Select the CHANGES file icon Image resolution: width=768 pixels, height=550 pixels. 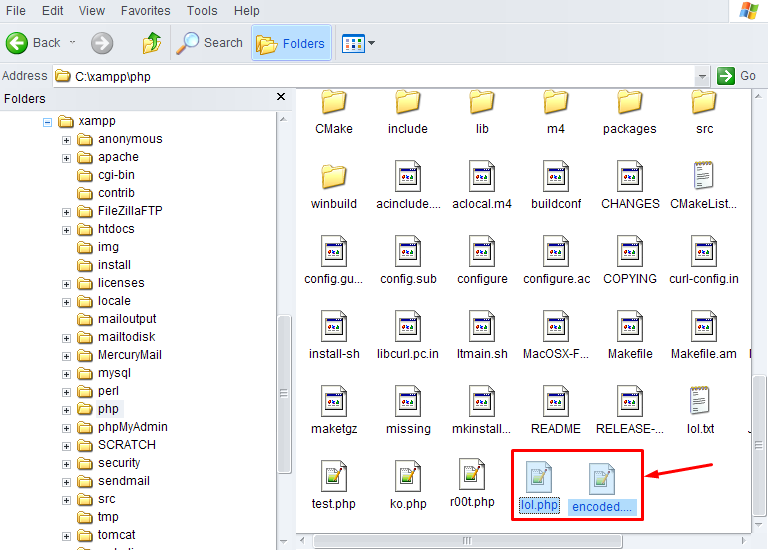tap(630, 176)
